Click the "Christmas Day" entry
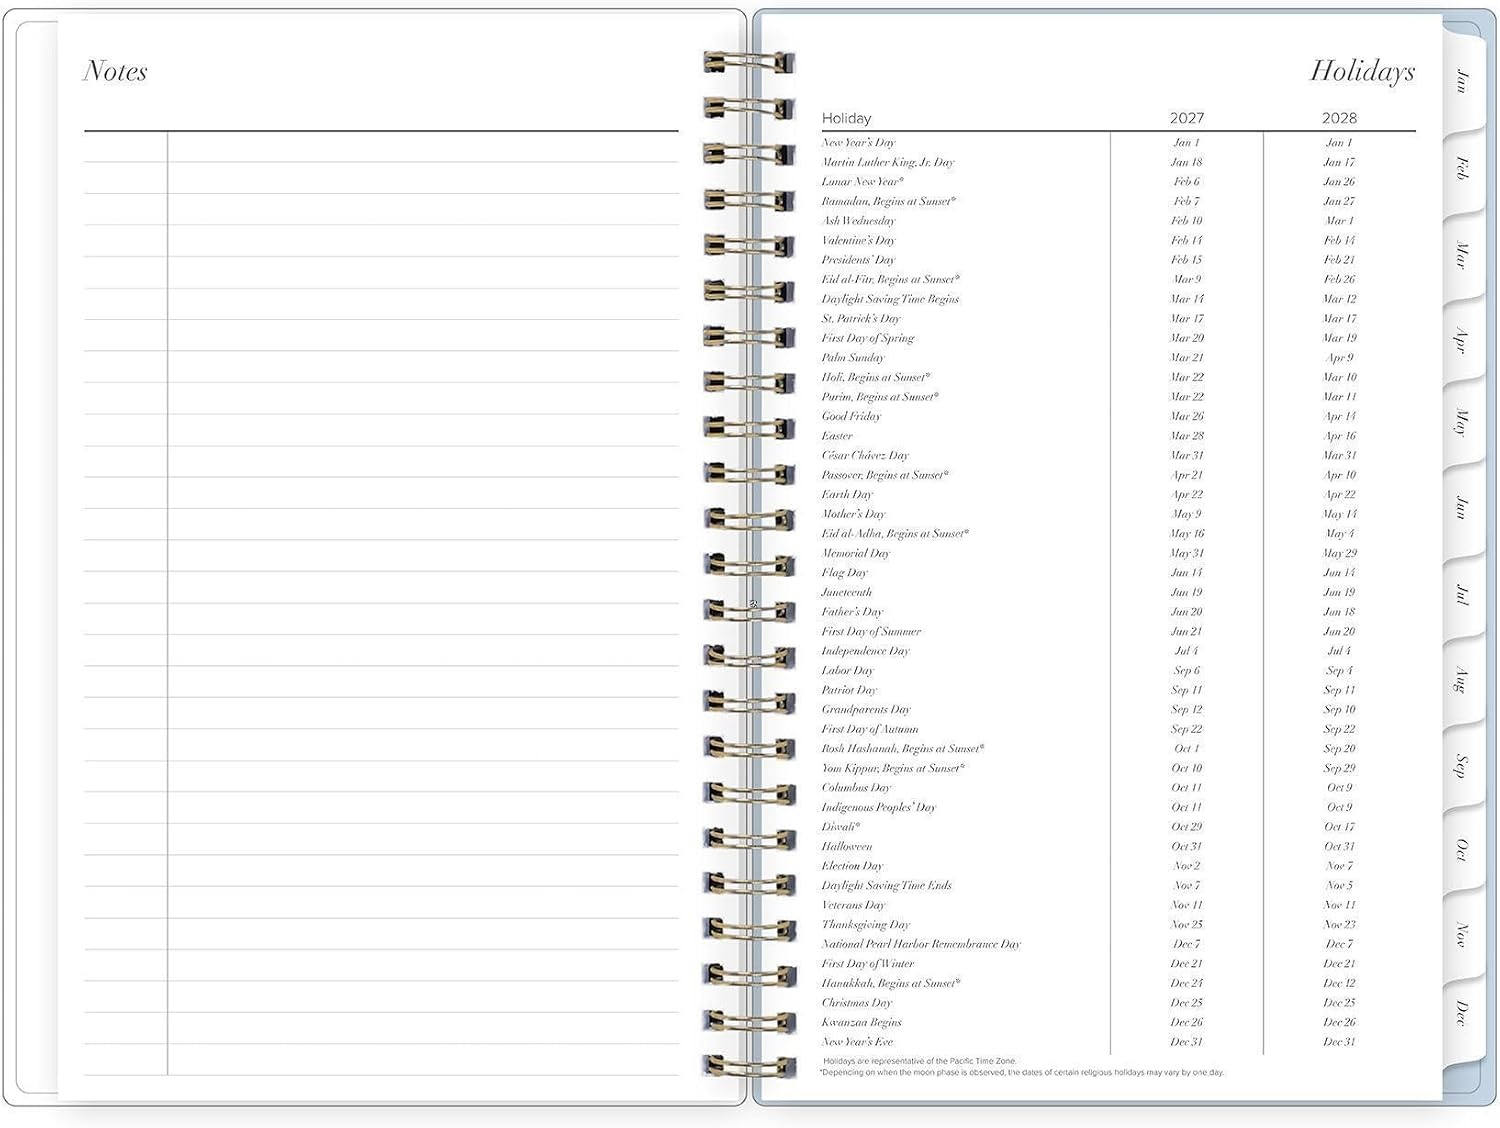Screen dimensions: 1500x1128 pos(856,1002)
